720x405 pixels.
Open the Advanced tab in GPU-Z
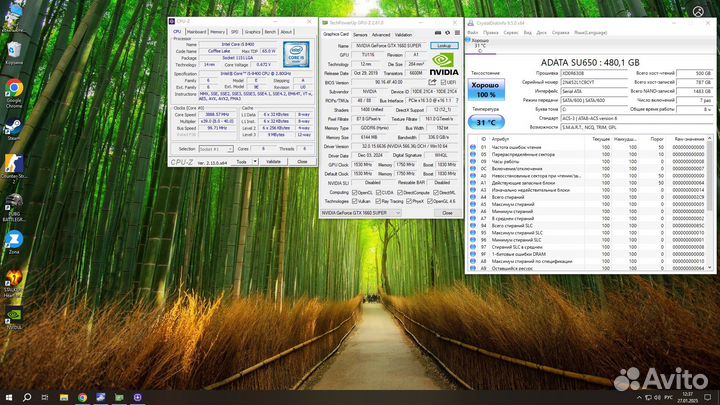(x=381, y=34)
